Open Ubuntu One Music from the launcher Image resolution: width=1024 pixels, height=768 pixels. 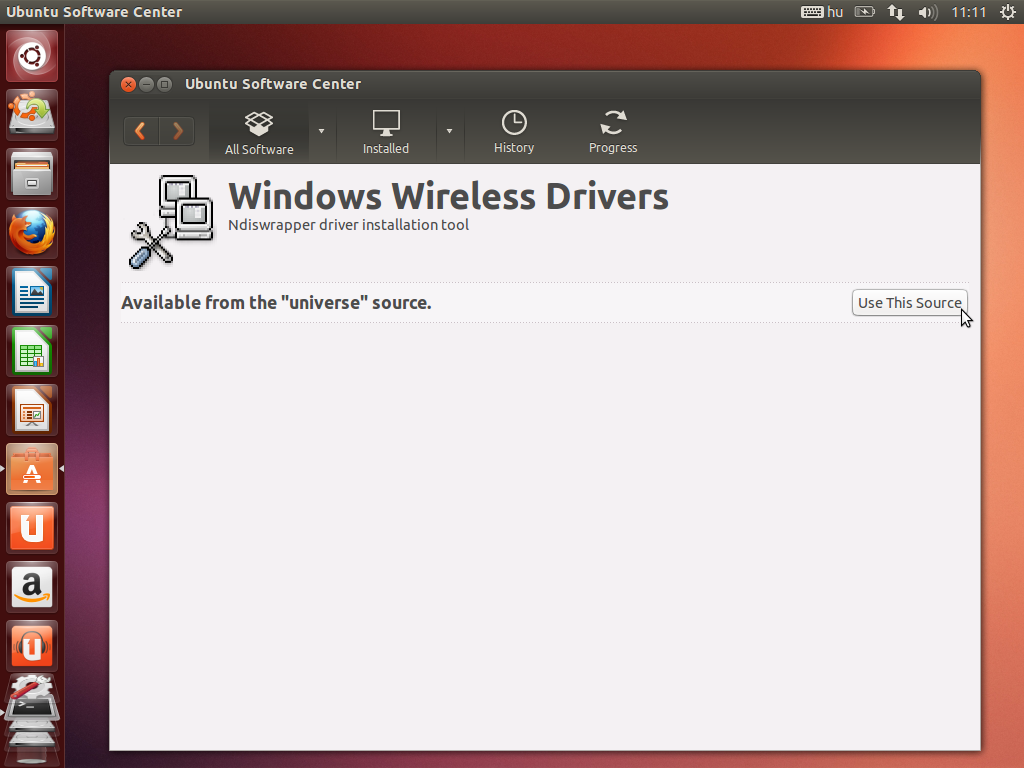click(x=32, y=646)
